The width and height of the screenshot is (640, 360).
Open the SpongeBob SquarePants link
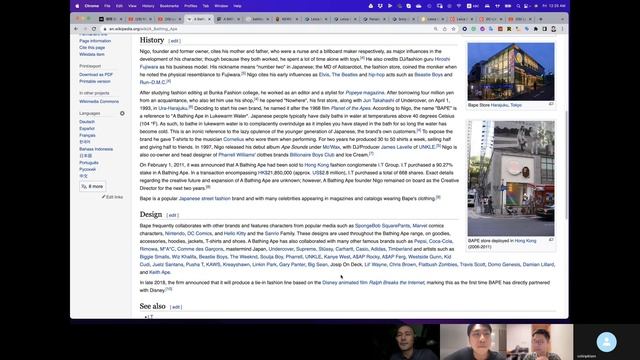point(382,226)
